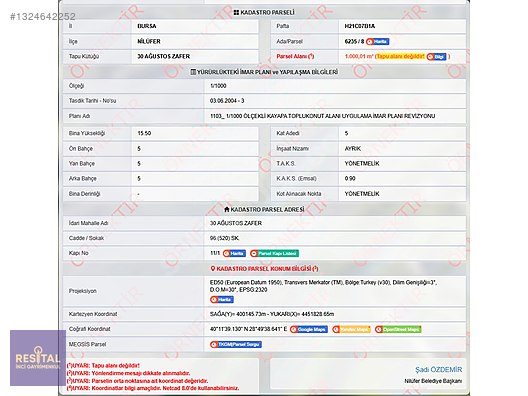528x396 pixels.
Task: Select the Planı Adı text starting with 1103_
Action: click(x=323, y=116)
